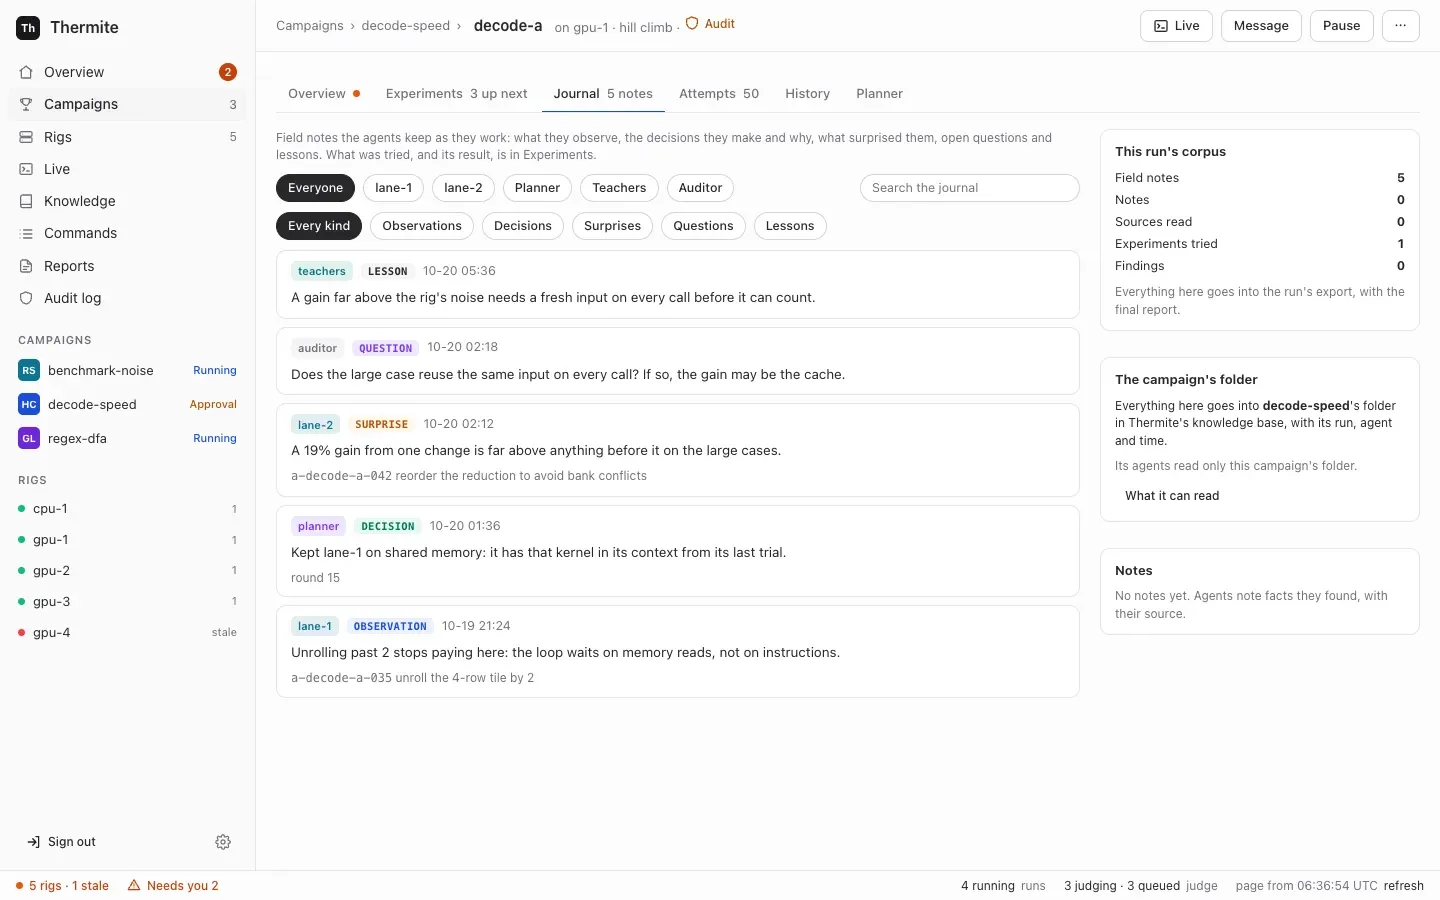Viewport: 1440px width, 900px height.
Task: Click the Overview notification badge 2
Action: 228,72
